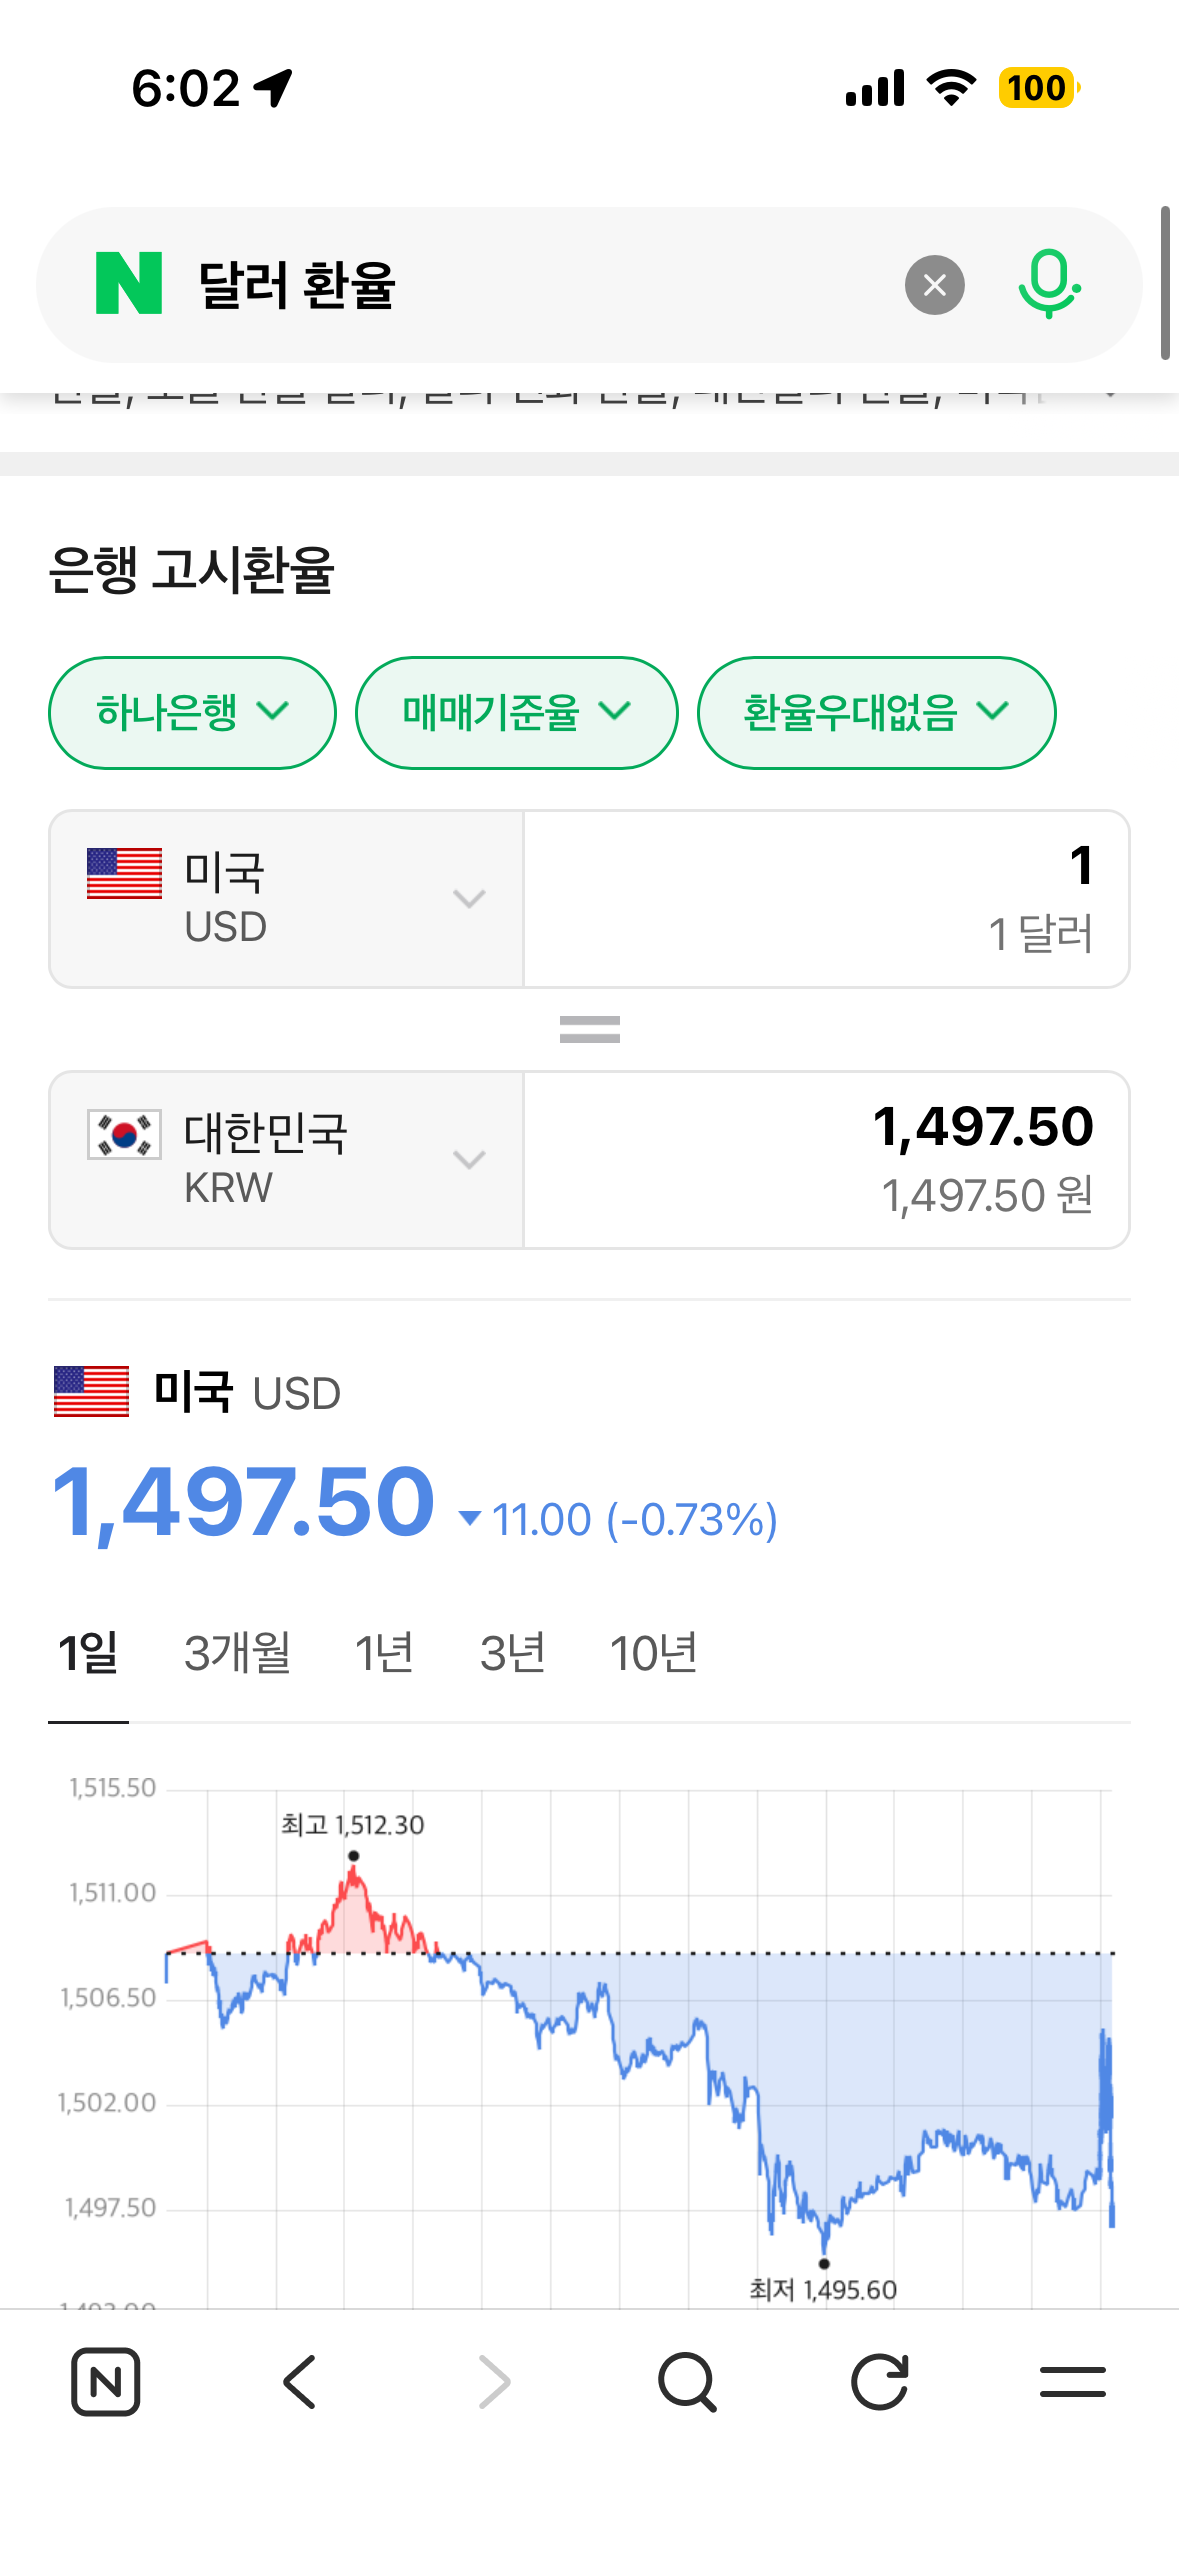The height and width of the screenshot is (2556, 1179).
Task: Tap the bottom search magnifier icon
Action: point(687,2382)
